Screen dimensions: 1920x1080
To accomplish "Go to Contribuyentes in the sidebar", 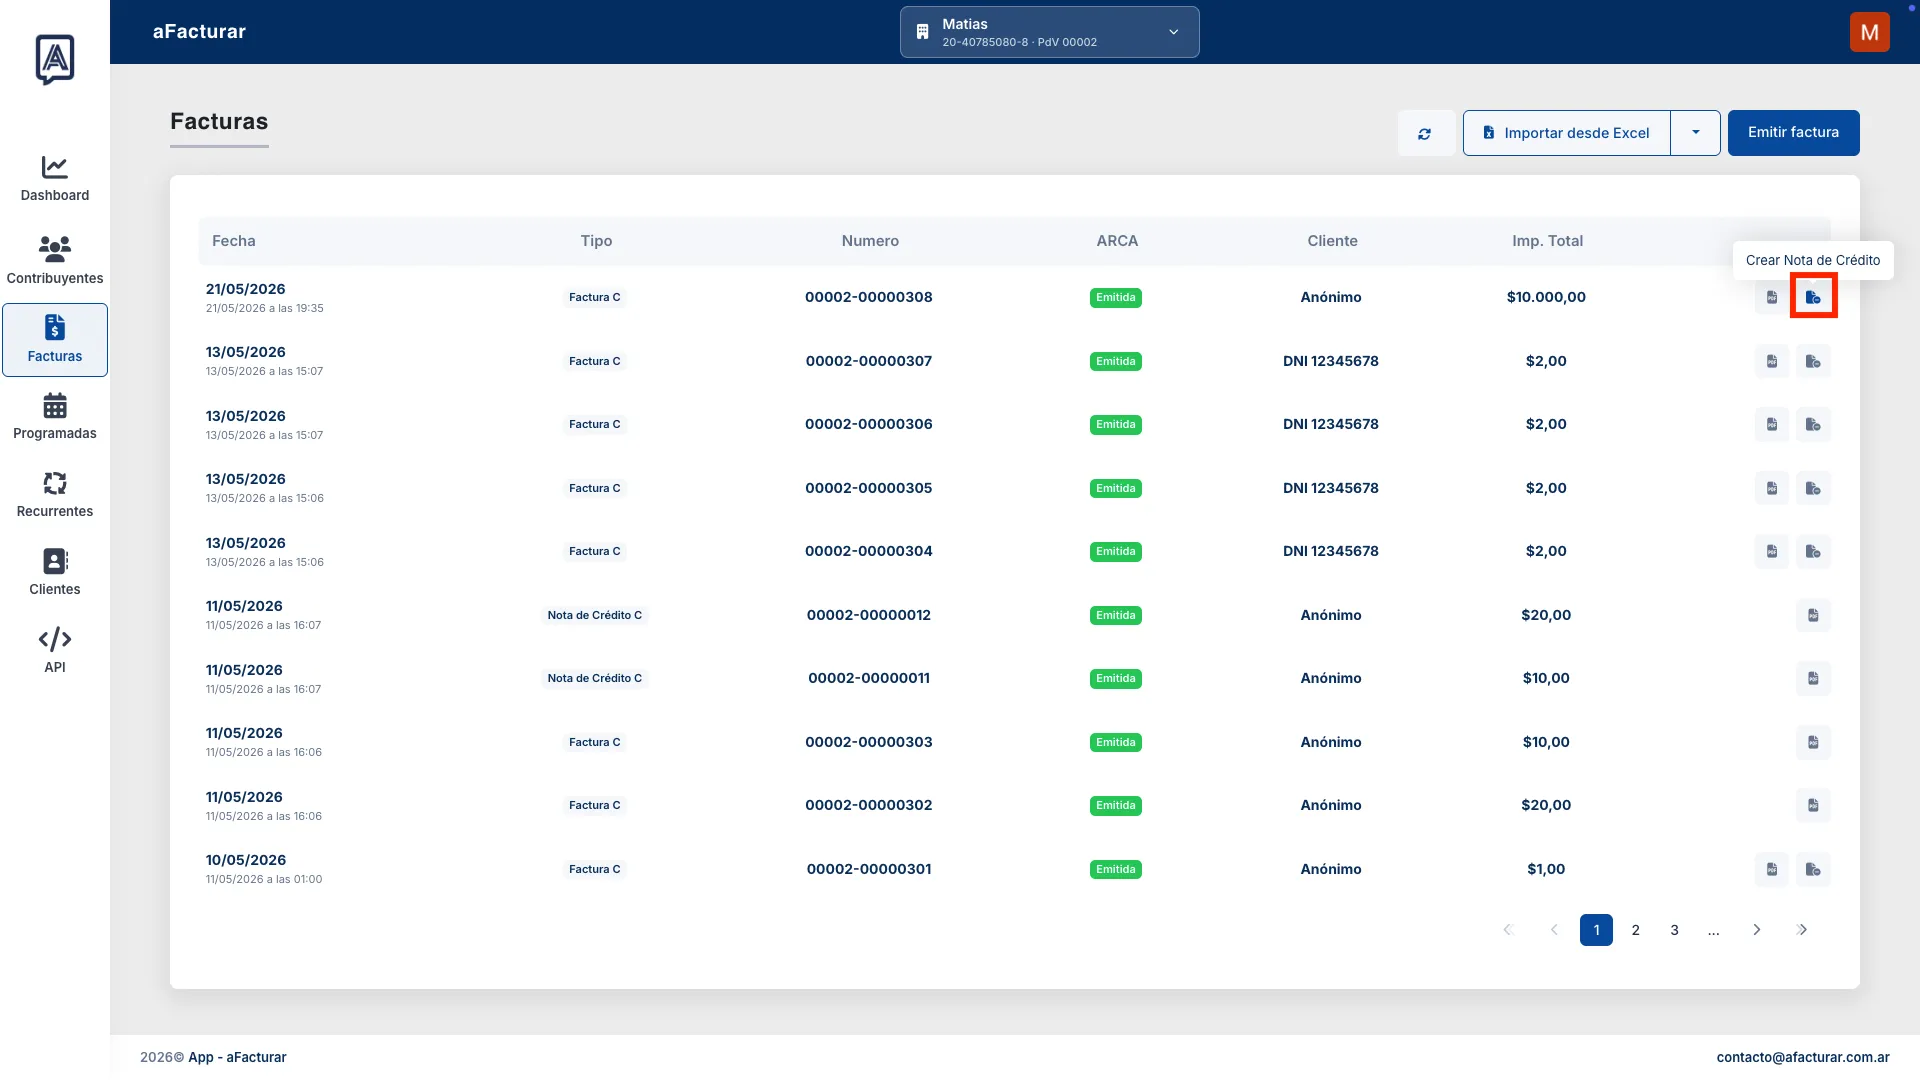I will point(55,260).
